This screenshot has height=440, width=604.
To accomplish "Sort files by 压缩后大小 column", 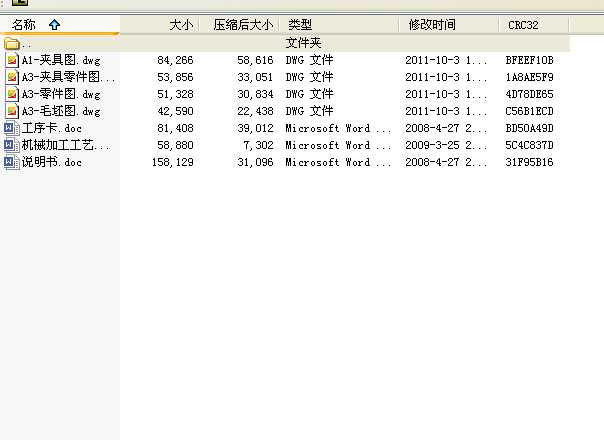I will point(239,25).
